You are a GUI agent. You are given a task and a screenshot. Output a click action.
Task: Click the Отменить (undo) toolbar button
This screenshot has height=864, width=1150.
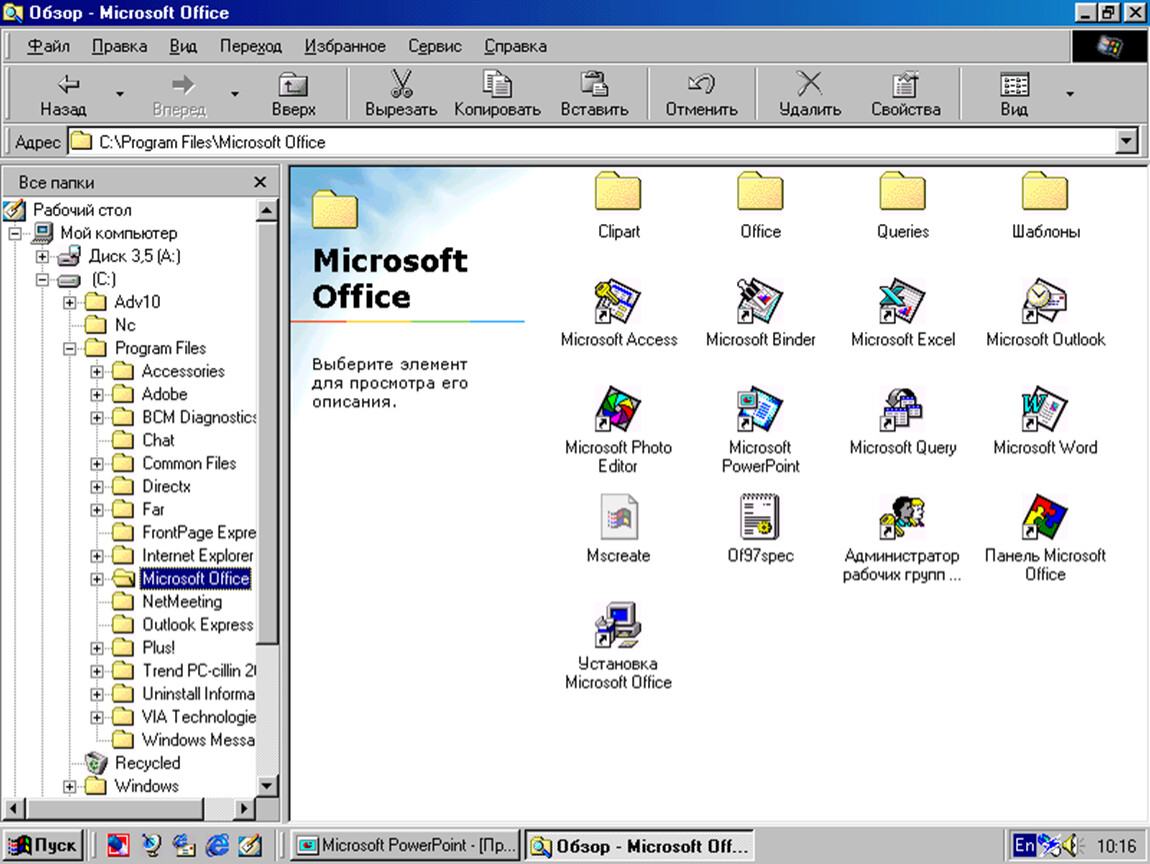pos(701,94)
